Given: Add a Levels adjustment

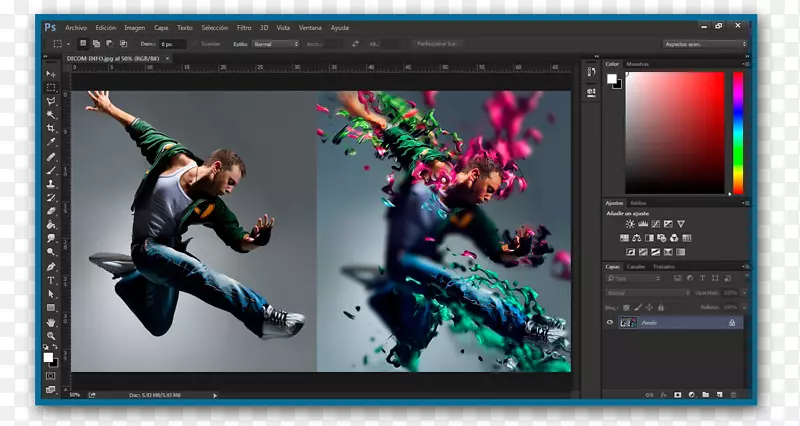Looking at the screenshot, I should click(x=643, y=224).
